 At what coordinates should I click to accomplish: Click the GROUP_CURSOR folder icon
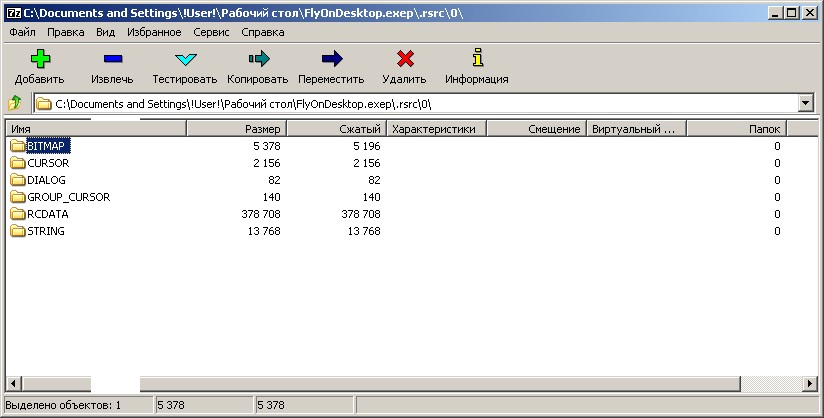click(x=18, y=197)
